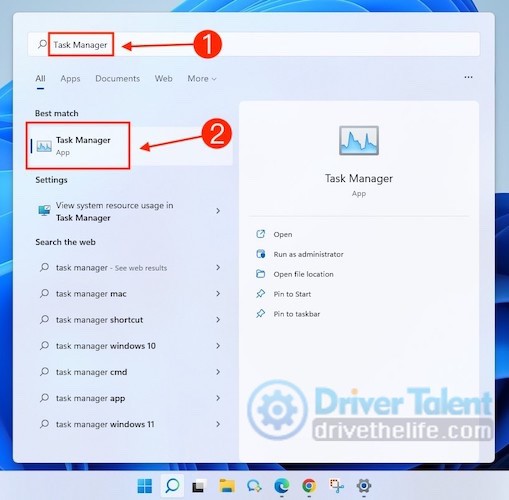The image size is (509, 500).
Task: Click the pin icon beside Pin to taskbar
Action: 260,314
